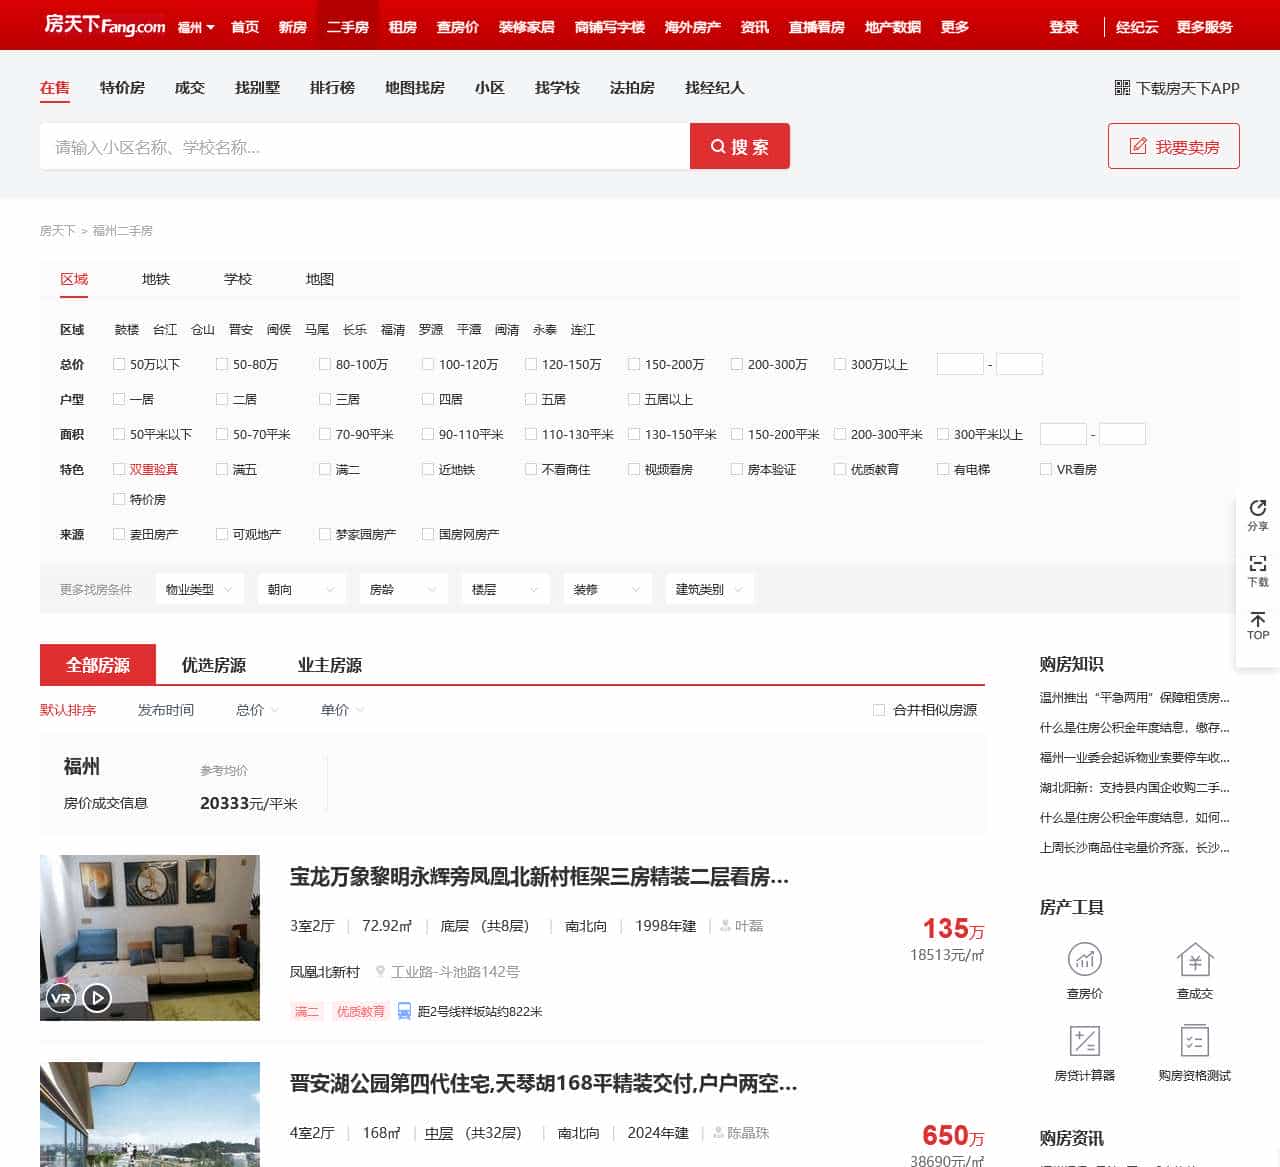Expand the 装修 dropdown
This screenshot has height=1167, width=1280.
pyautogui.click(x=608, y=589)
